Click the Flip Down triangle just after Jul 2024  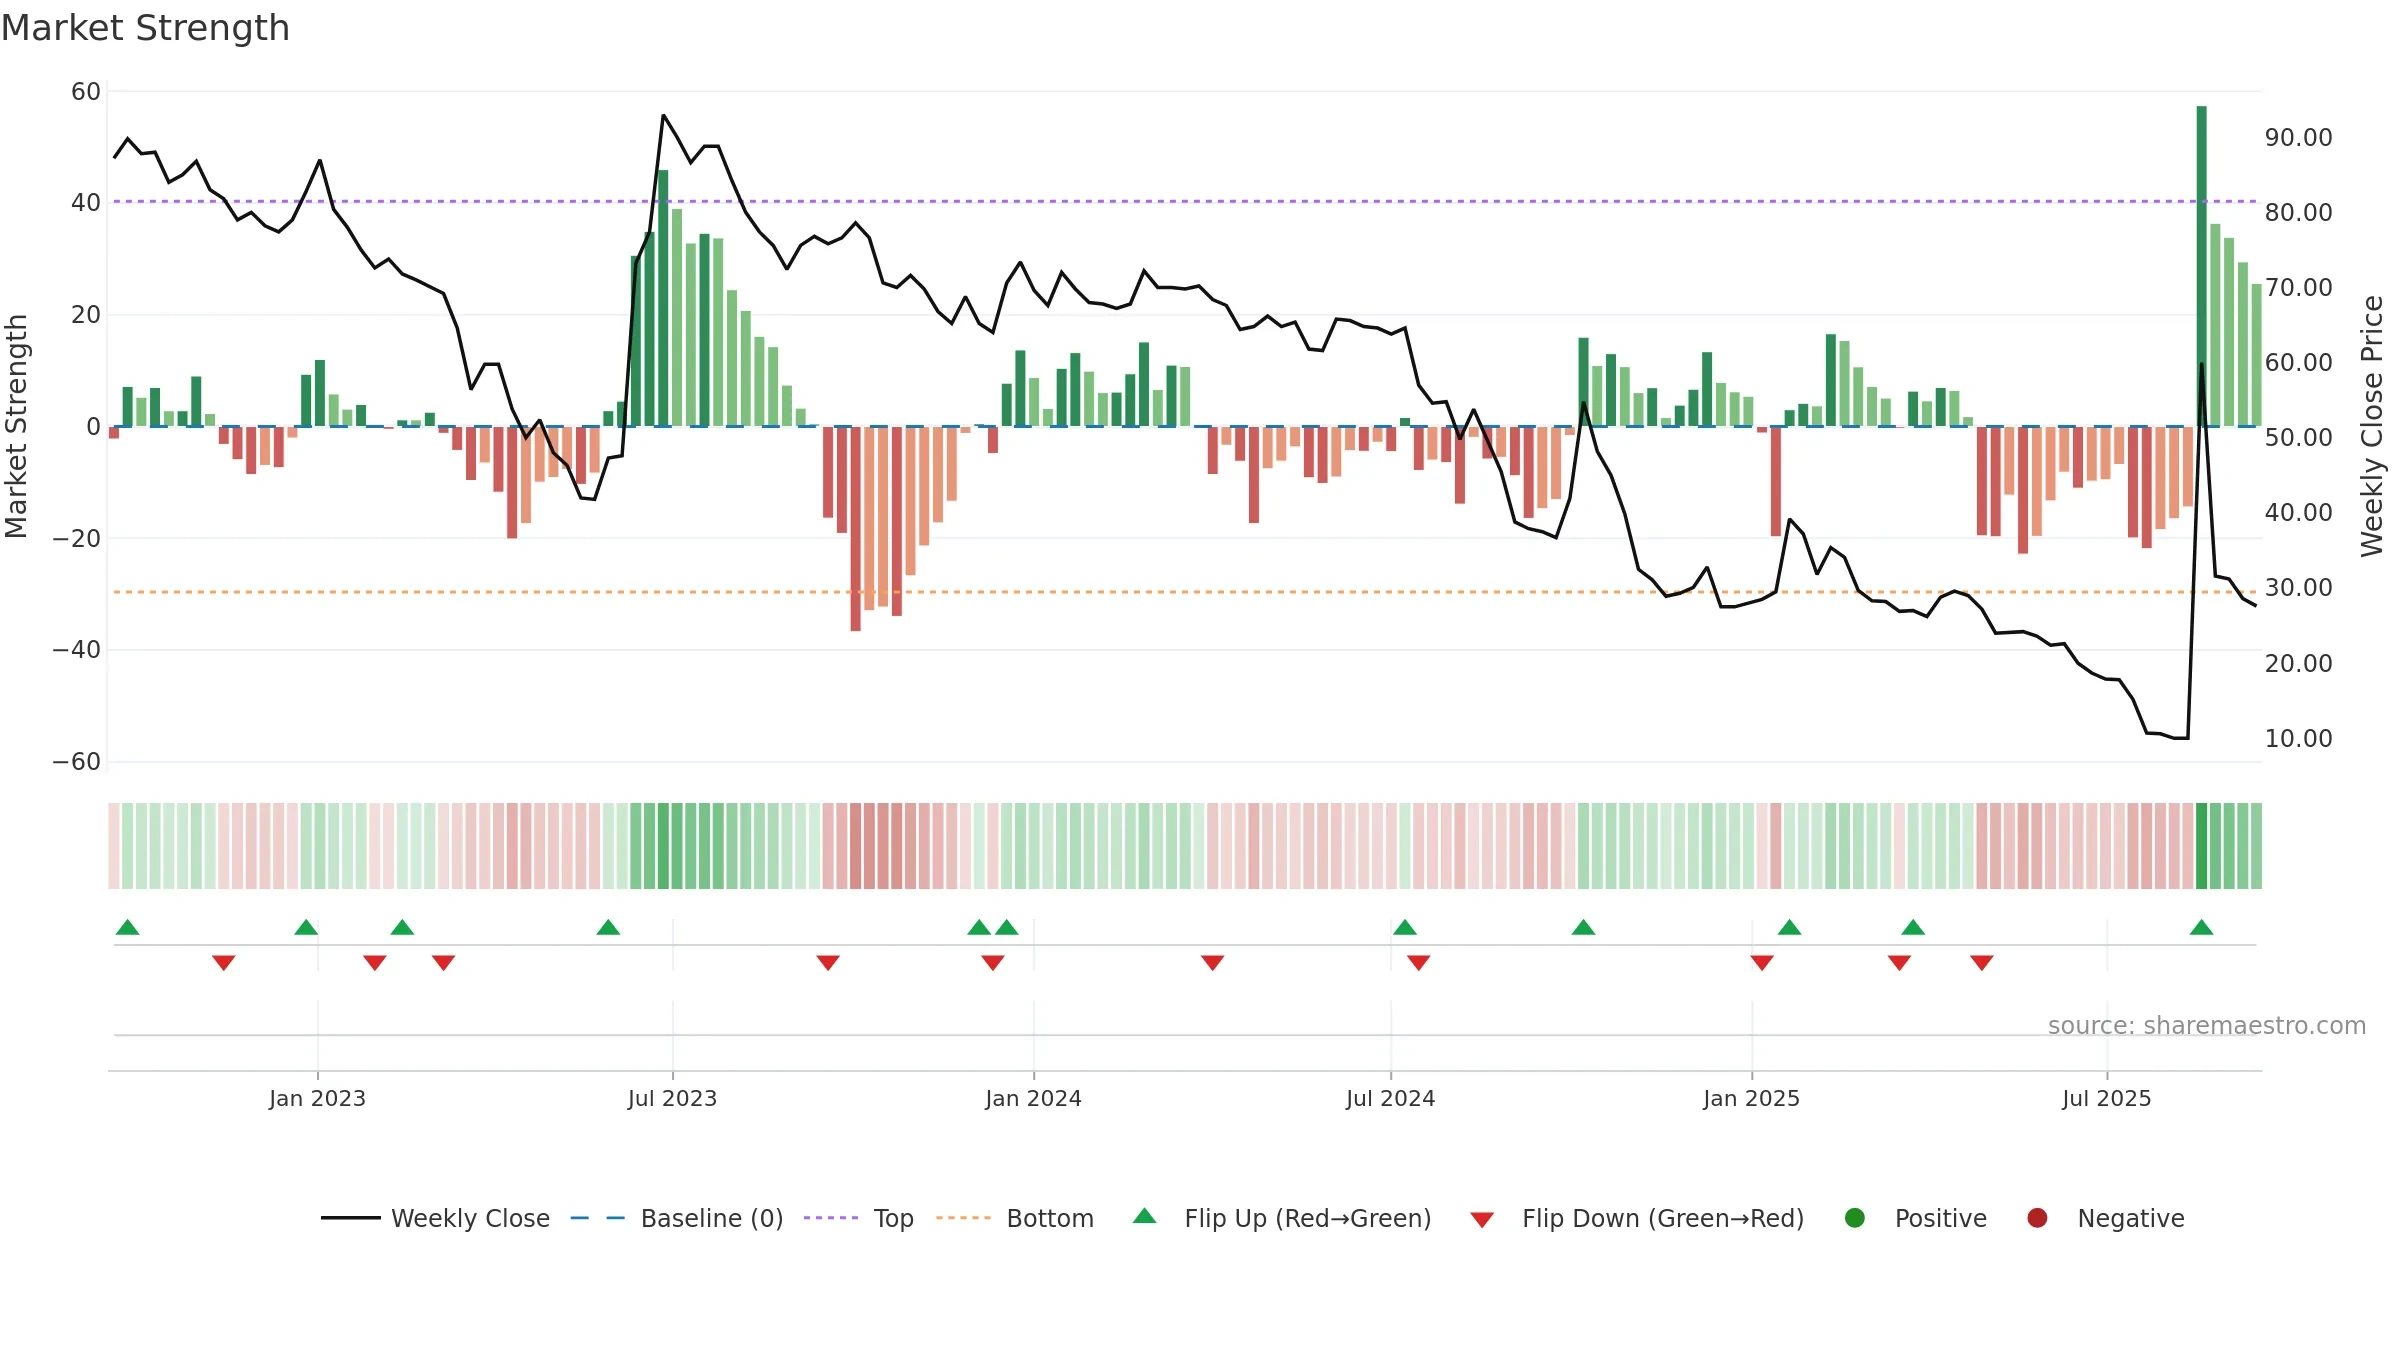[x=1419, y=962]
